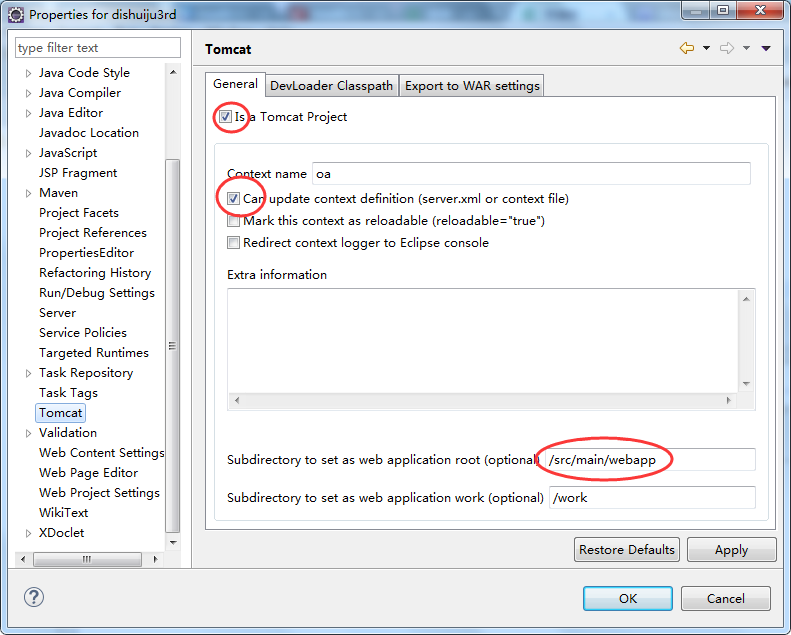Uncheck Is a Tomcat Project

pos(225,117)
